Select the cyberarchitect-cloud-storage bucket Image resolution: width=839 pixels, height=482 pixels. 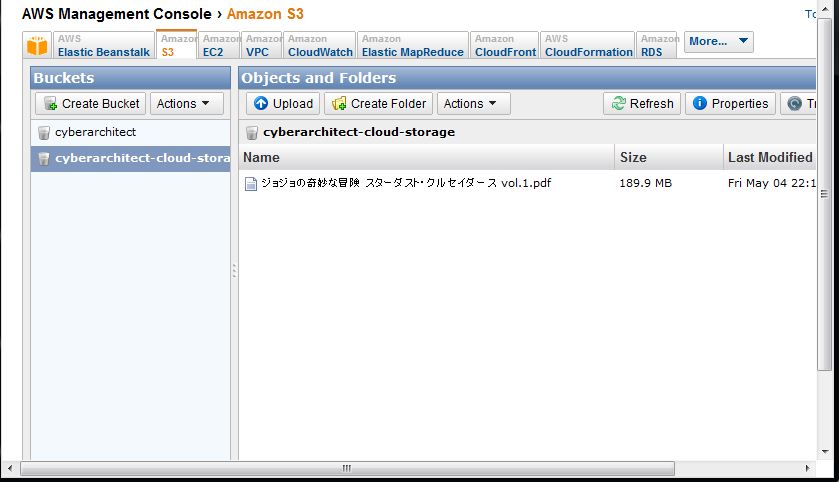coord(131,158)
